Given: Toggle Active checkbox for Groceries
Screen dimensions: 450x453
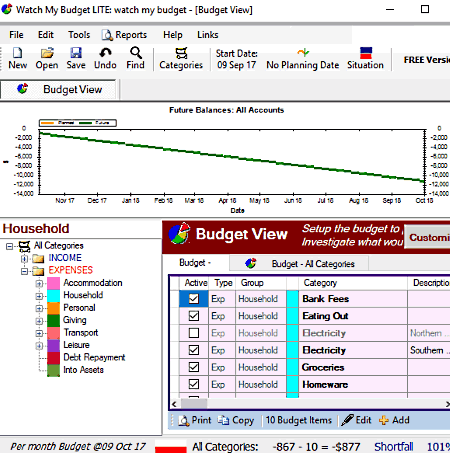Looking at the screenshot, I should tap(194, 367).
